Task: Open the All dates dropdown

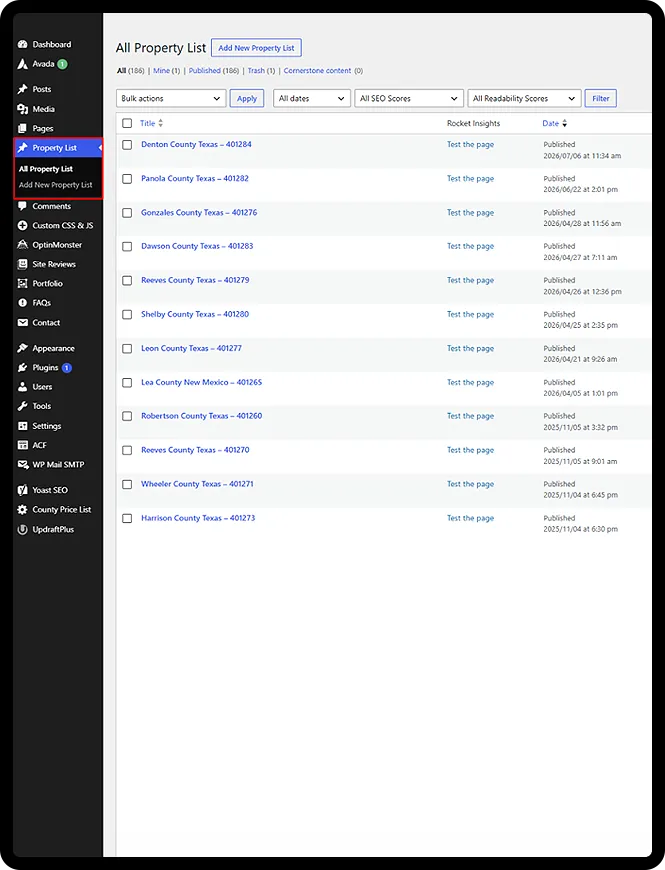Action: (312, 98)
